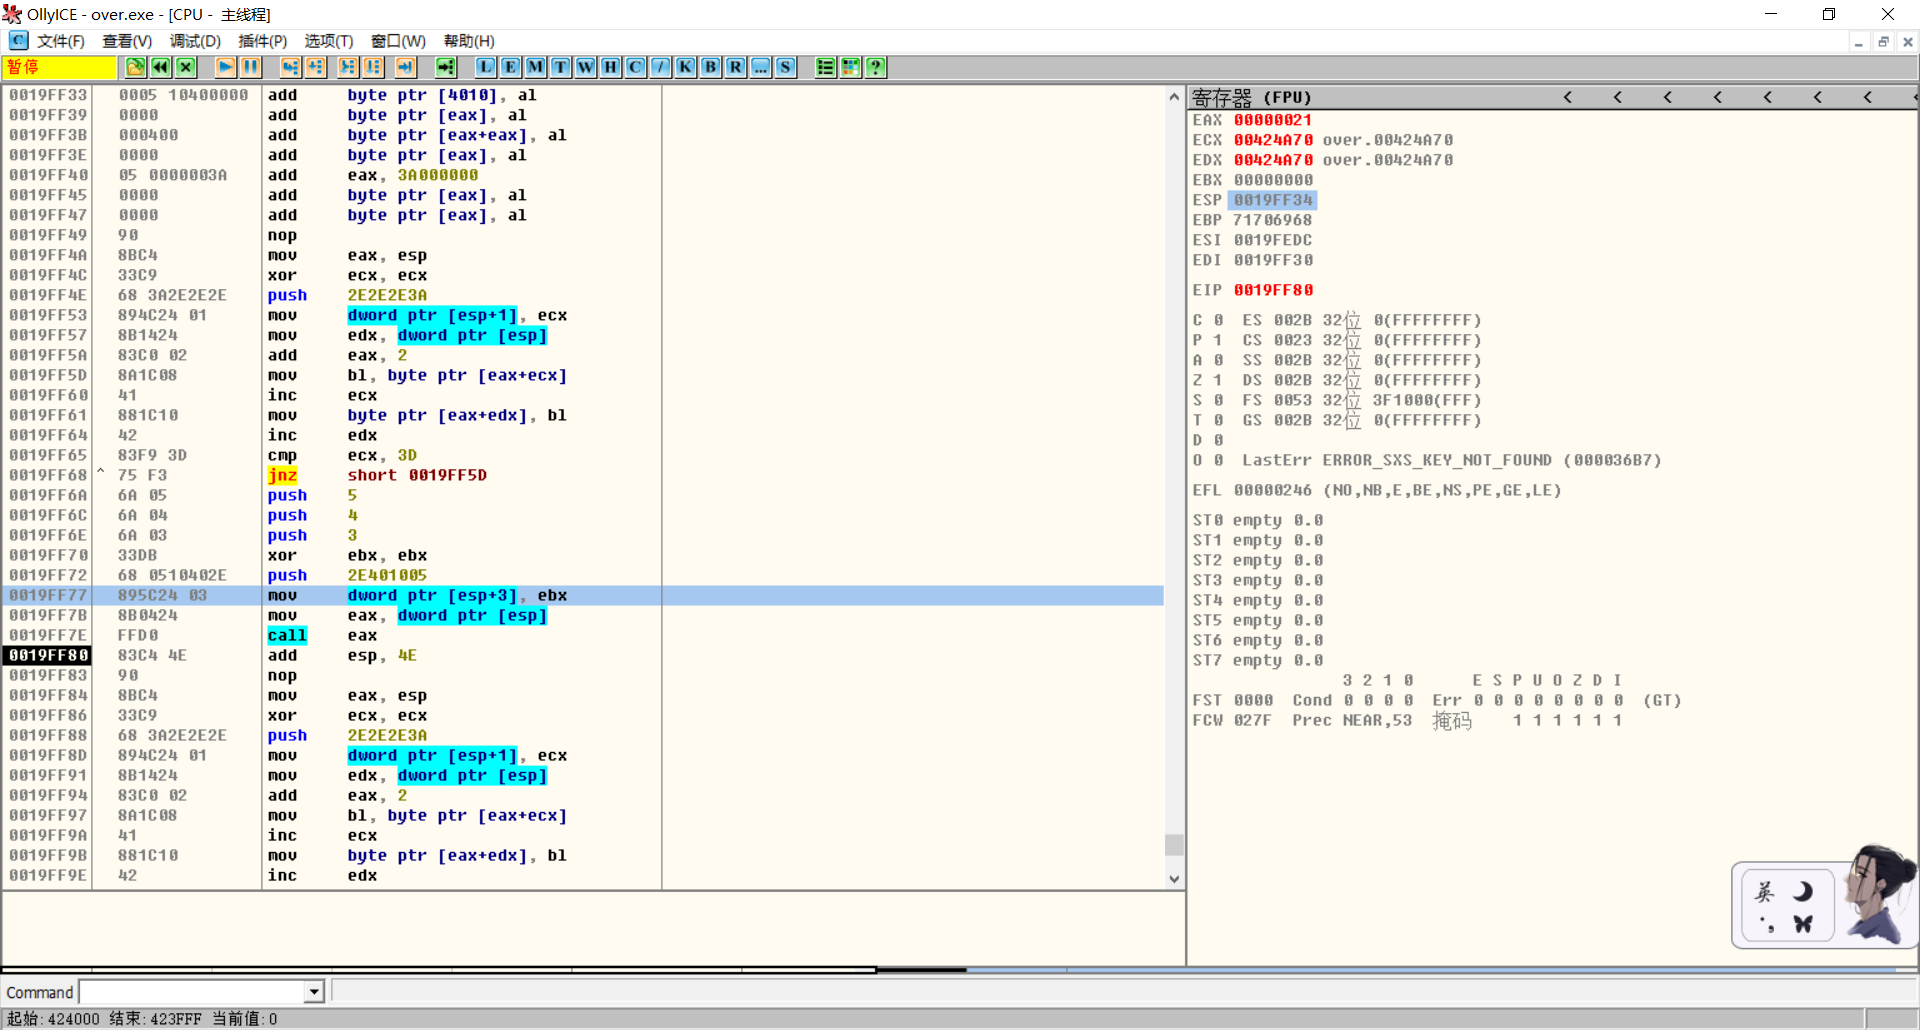This screenshot has width=1920, height=1030.
Task: Open CPU window with C button
Action: pyautogui.click(x=635, y=67)
